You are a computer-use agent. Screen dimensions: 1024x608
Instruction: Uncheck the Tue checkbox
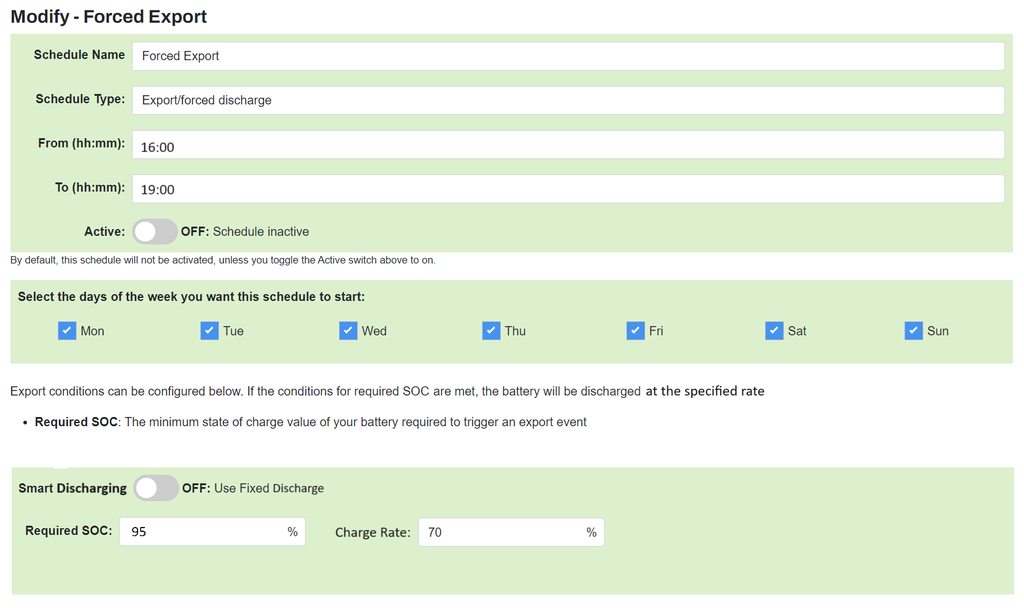(x=210, y=331)
